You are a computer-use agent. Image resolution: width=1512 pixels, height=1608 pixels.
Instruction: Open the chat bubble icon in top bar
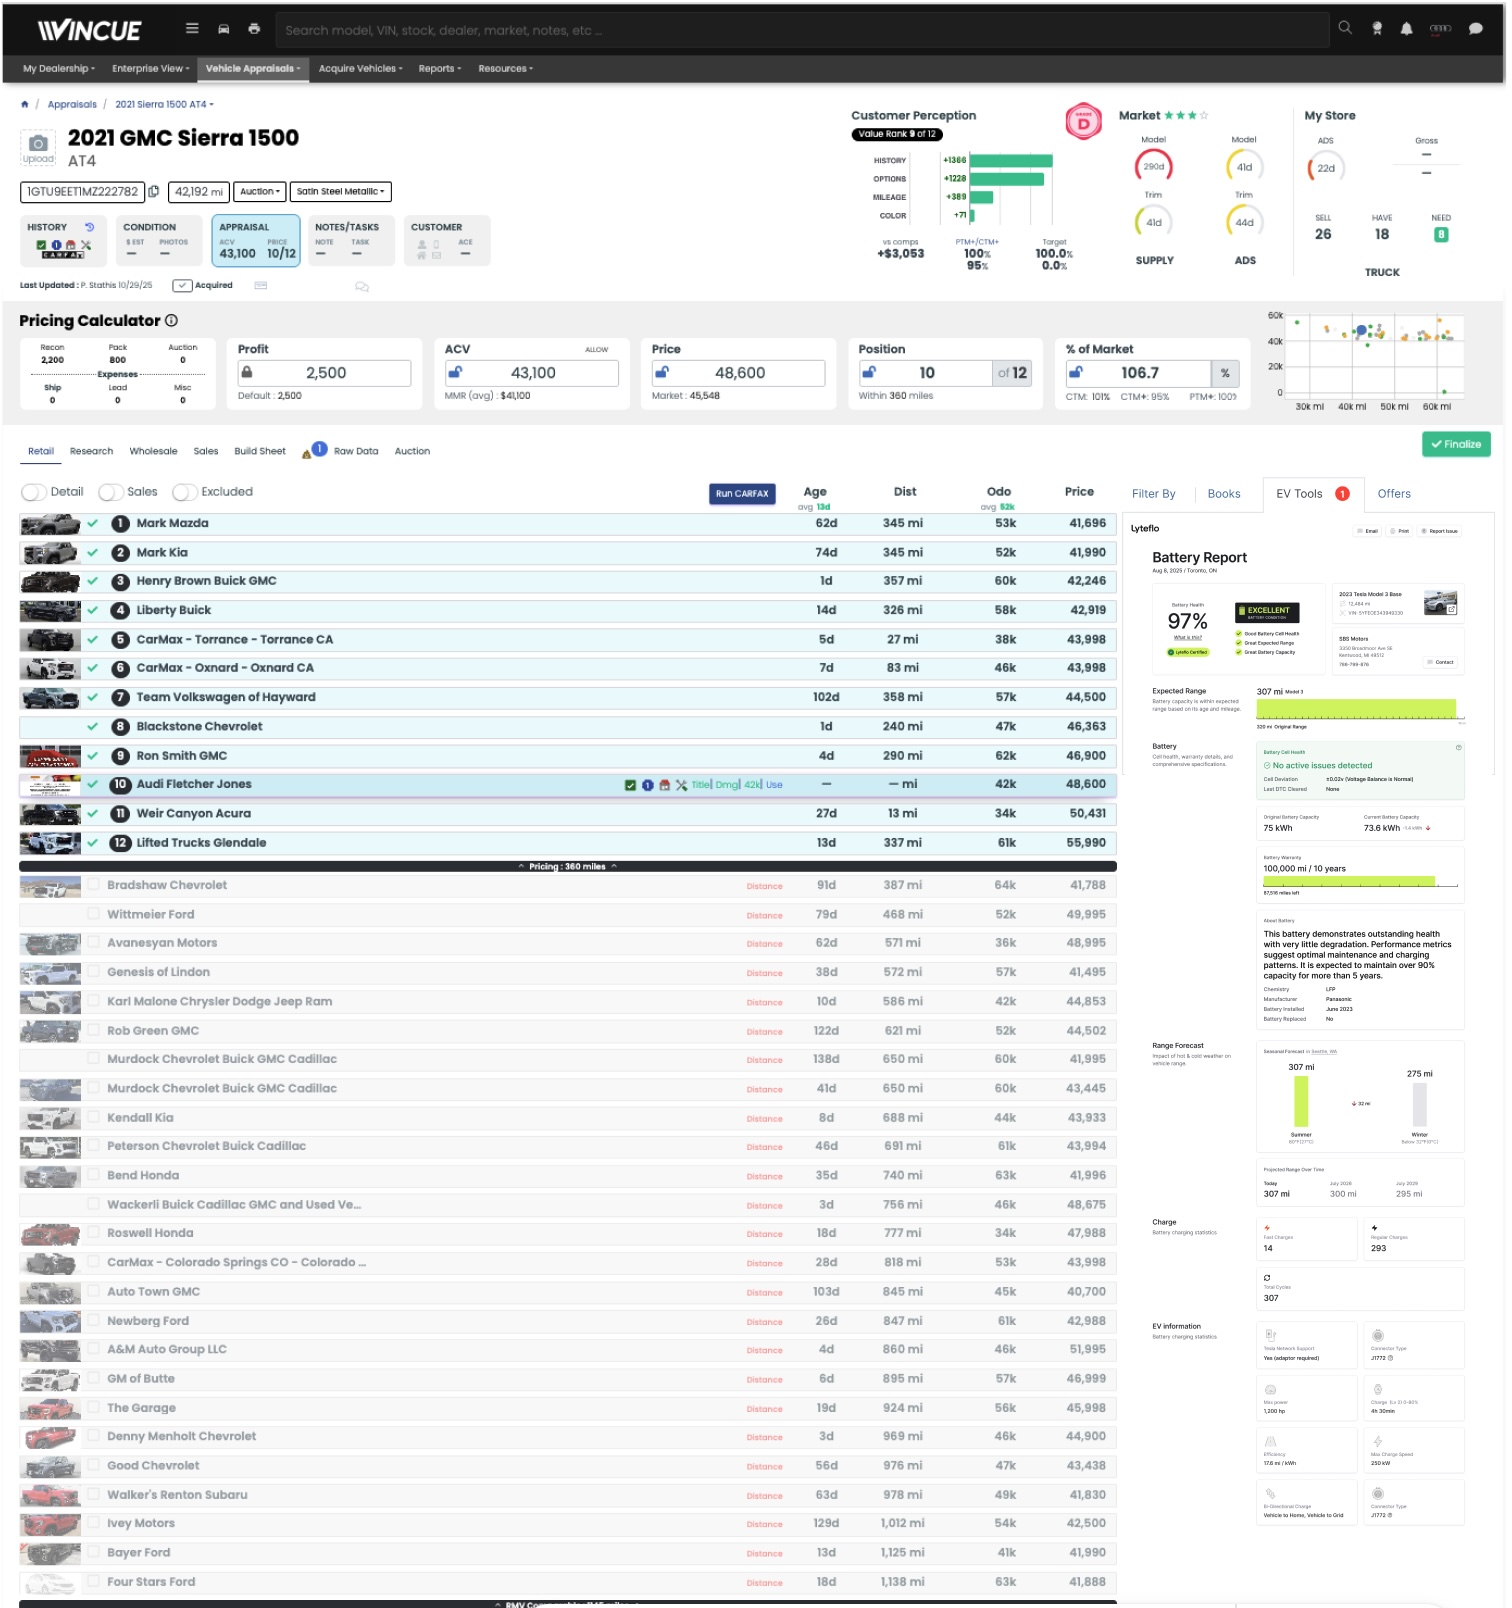tap(1476, 29)
